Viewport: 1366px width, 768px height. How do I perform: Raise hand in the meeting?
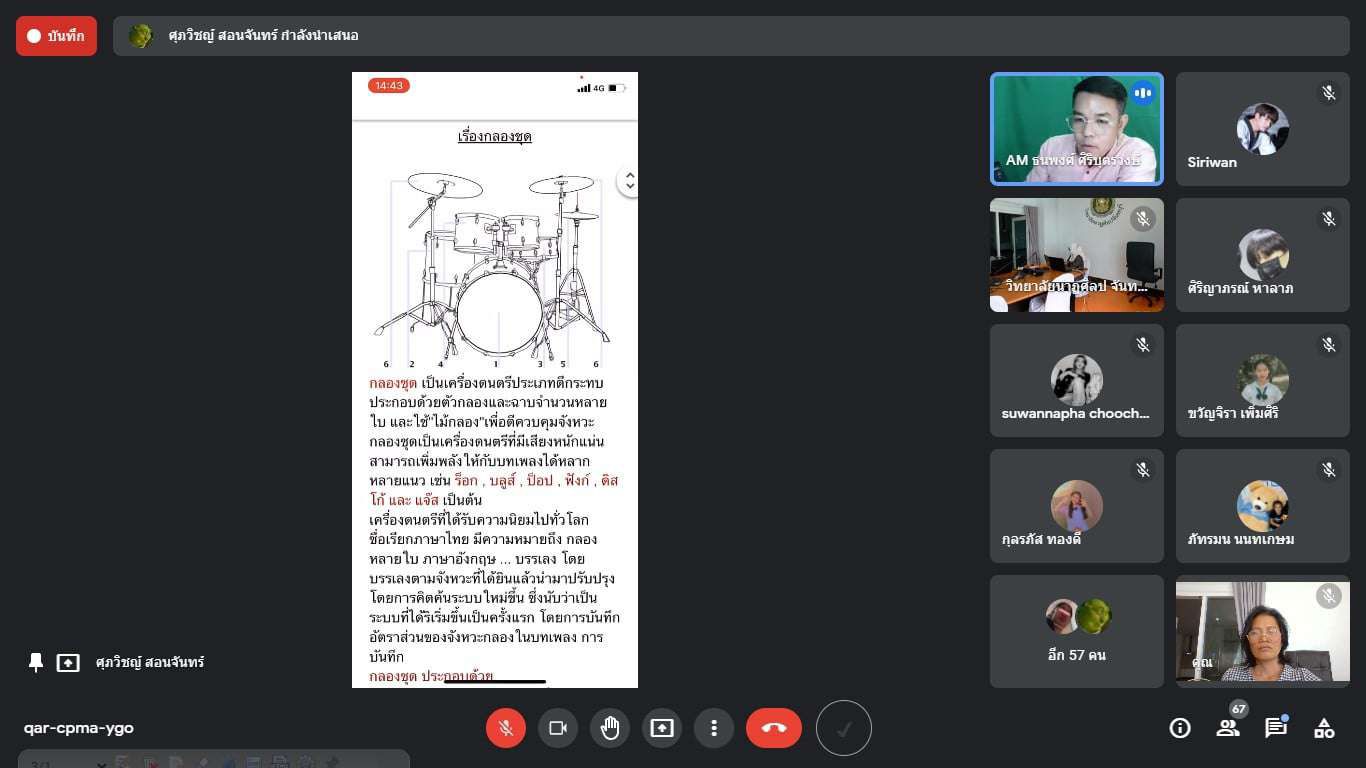(610, 728)
